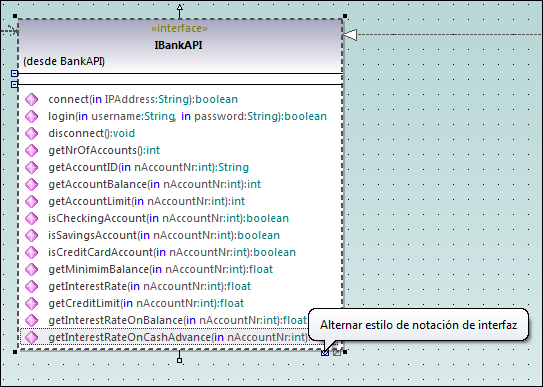Toggle interface notation style icon
The width and height of the screenshot is (543, 387).
325,353
